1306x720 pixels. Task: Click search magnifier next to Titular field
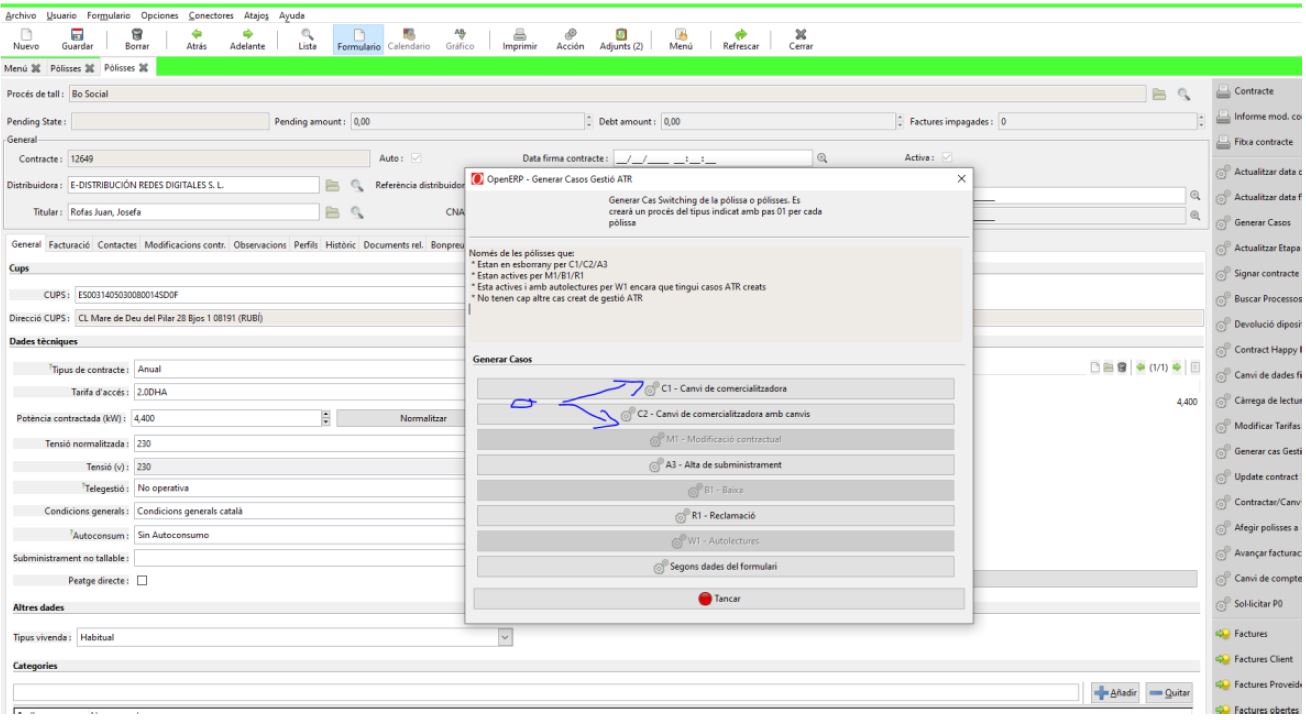tap(354, 211)
